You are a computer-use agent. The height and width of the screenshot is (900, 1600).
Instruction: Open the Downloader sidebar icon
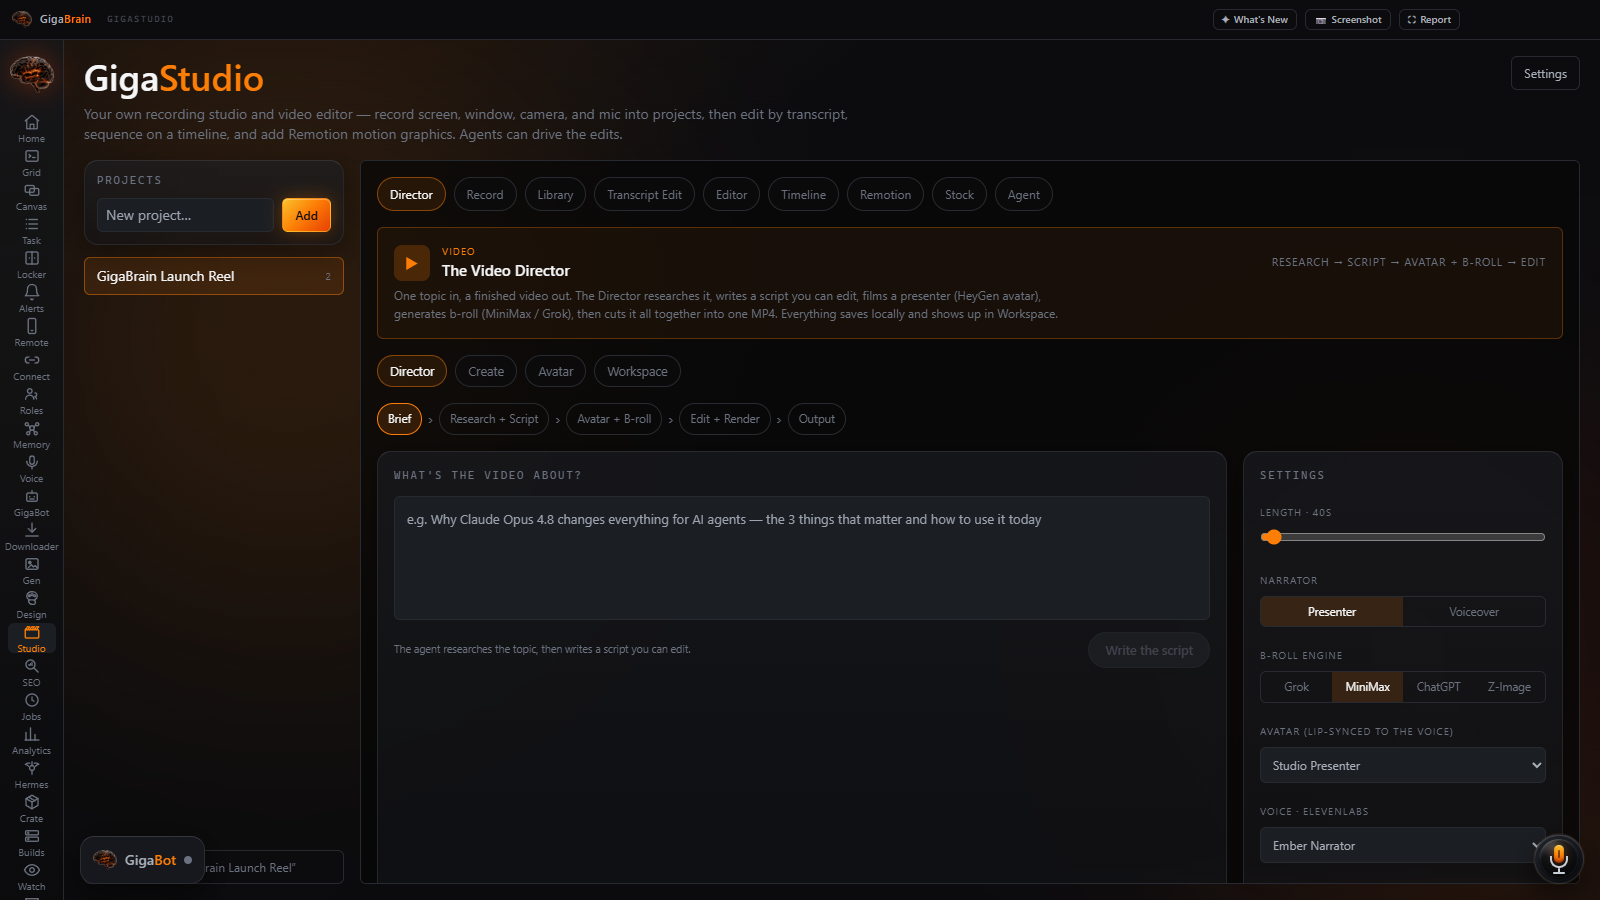[x=31, y=536]
